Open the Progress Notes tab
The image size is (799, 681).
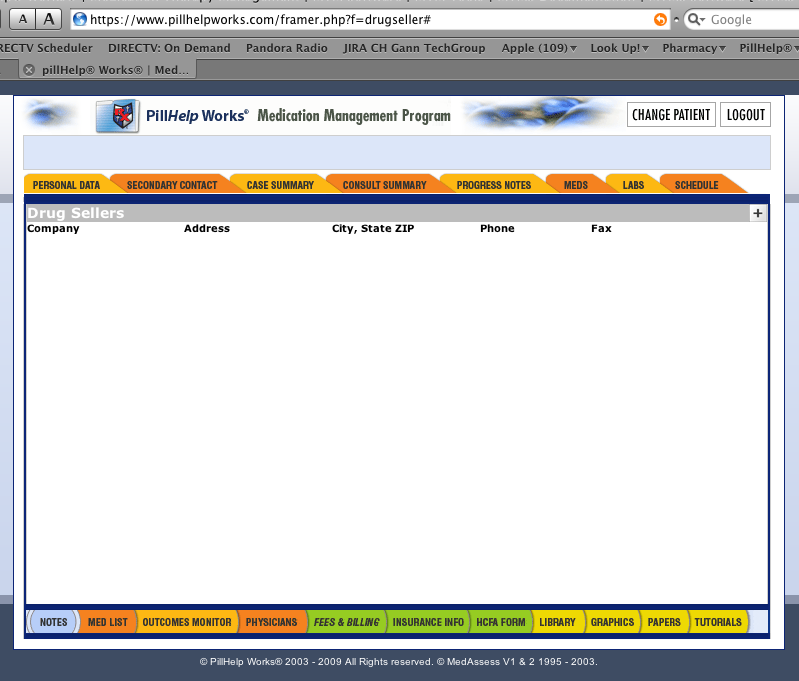click(x=493, y=185)
